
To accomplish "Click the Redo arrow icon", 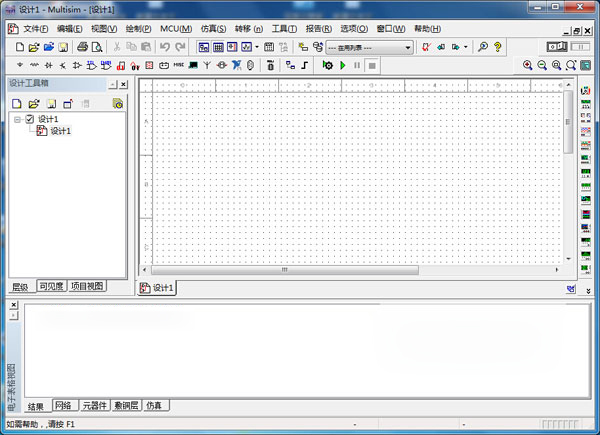I will click(x=180, y=47).
